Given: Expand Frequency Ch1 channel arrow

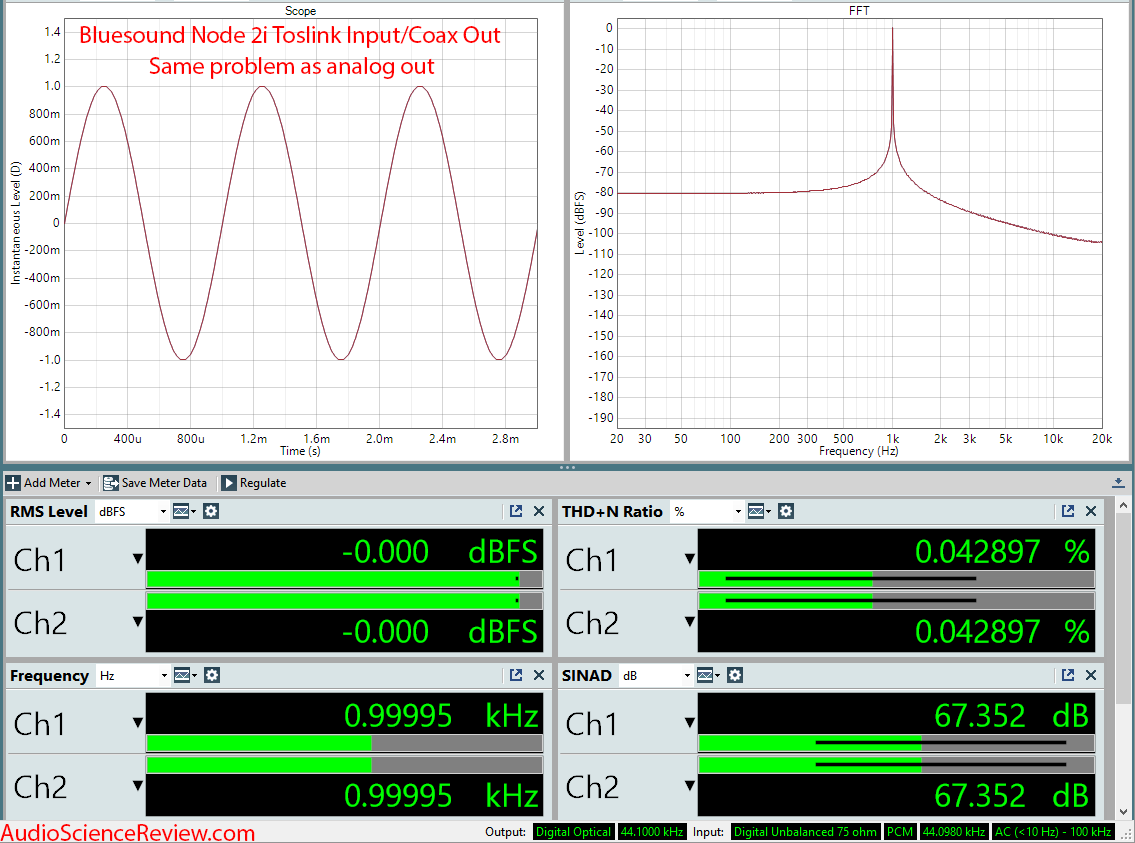Looking at the screenshot, I should click(138, 722).
